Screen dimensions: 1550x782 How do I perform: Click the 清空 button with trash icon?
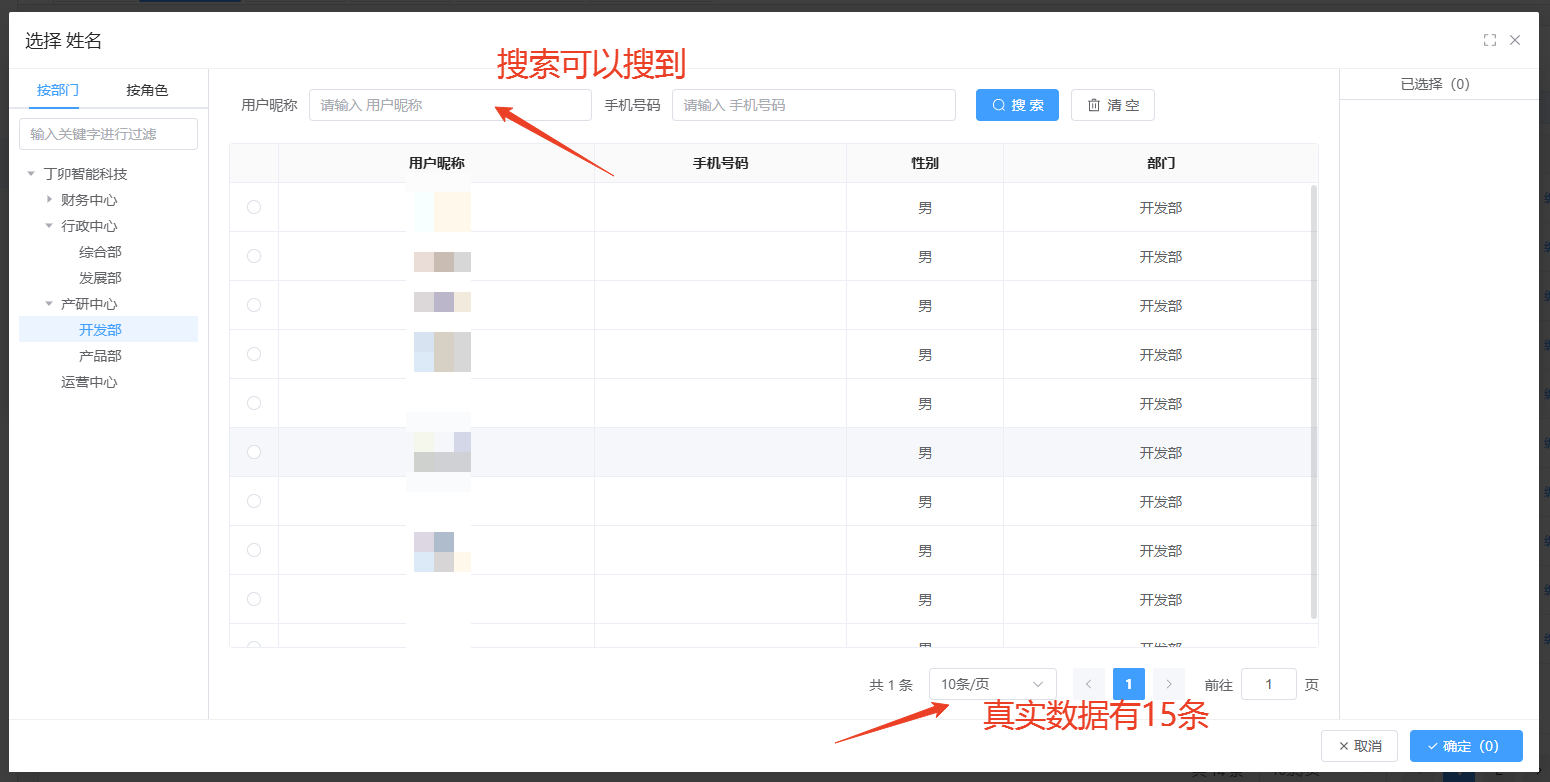[1112, 105]
